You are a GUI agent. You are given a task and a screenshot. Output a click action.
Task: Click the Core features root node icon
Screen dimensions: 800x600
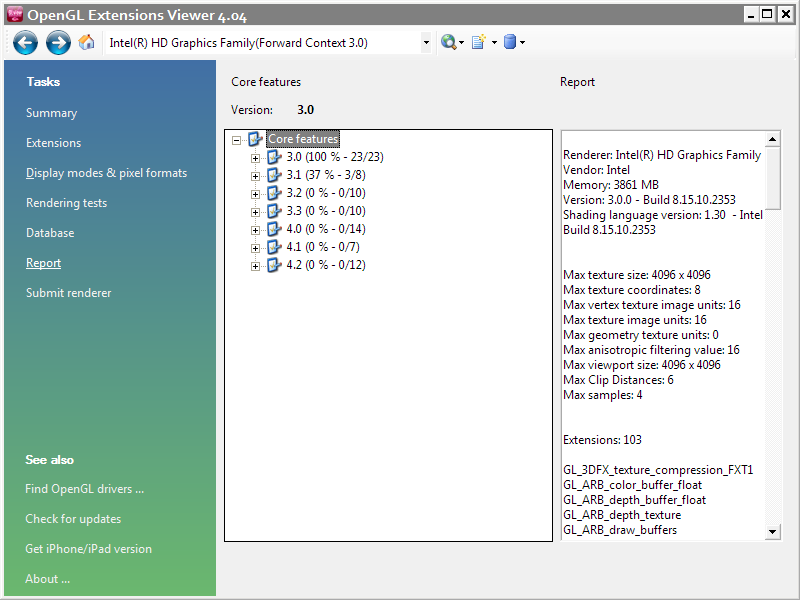(x=255, y=139)
